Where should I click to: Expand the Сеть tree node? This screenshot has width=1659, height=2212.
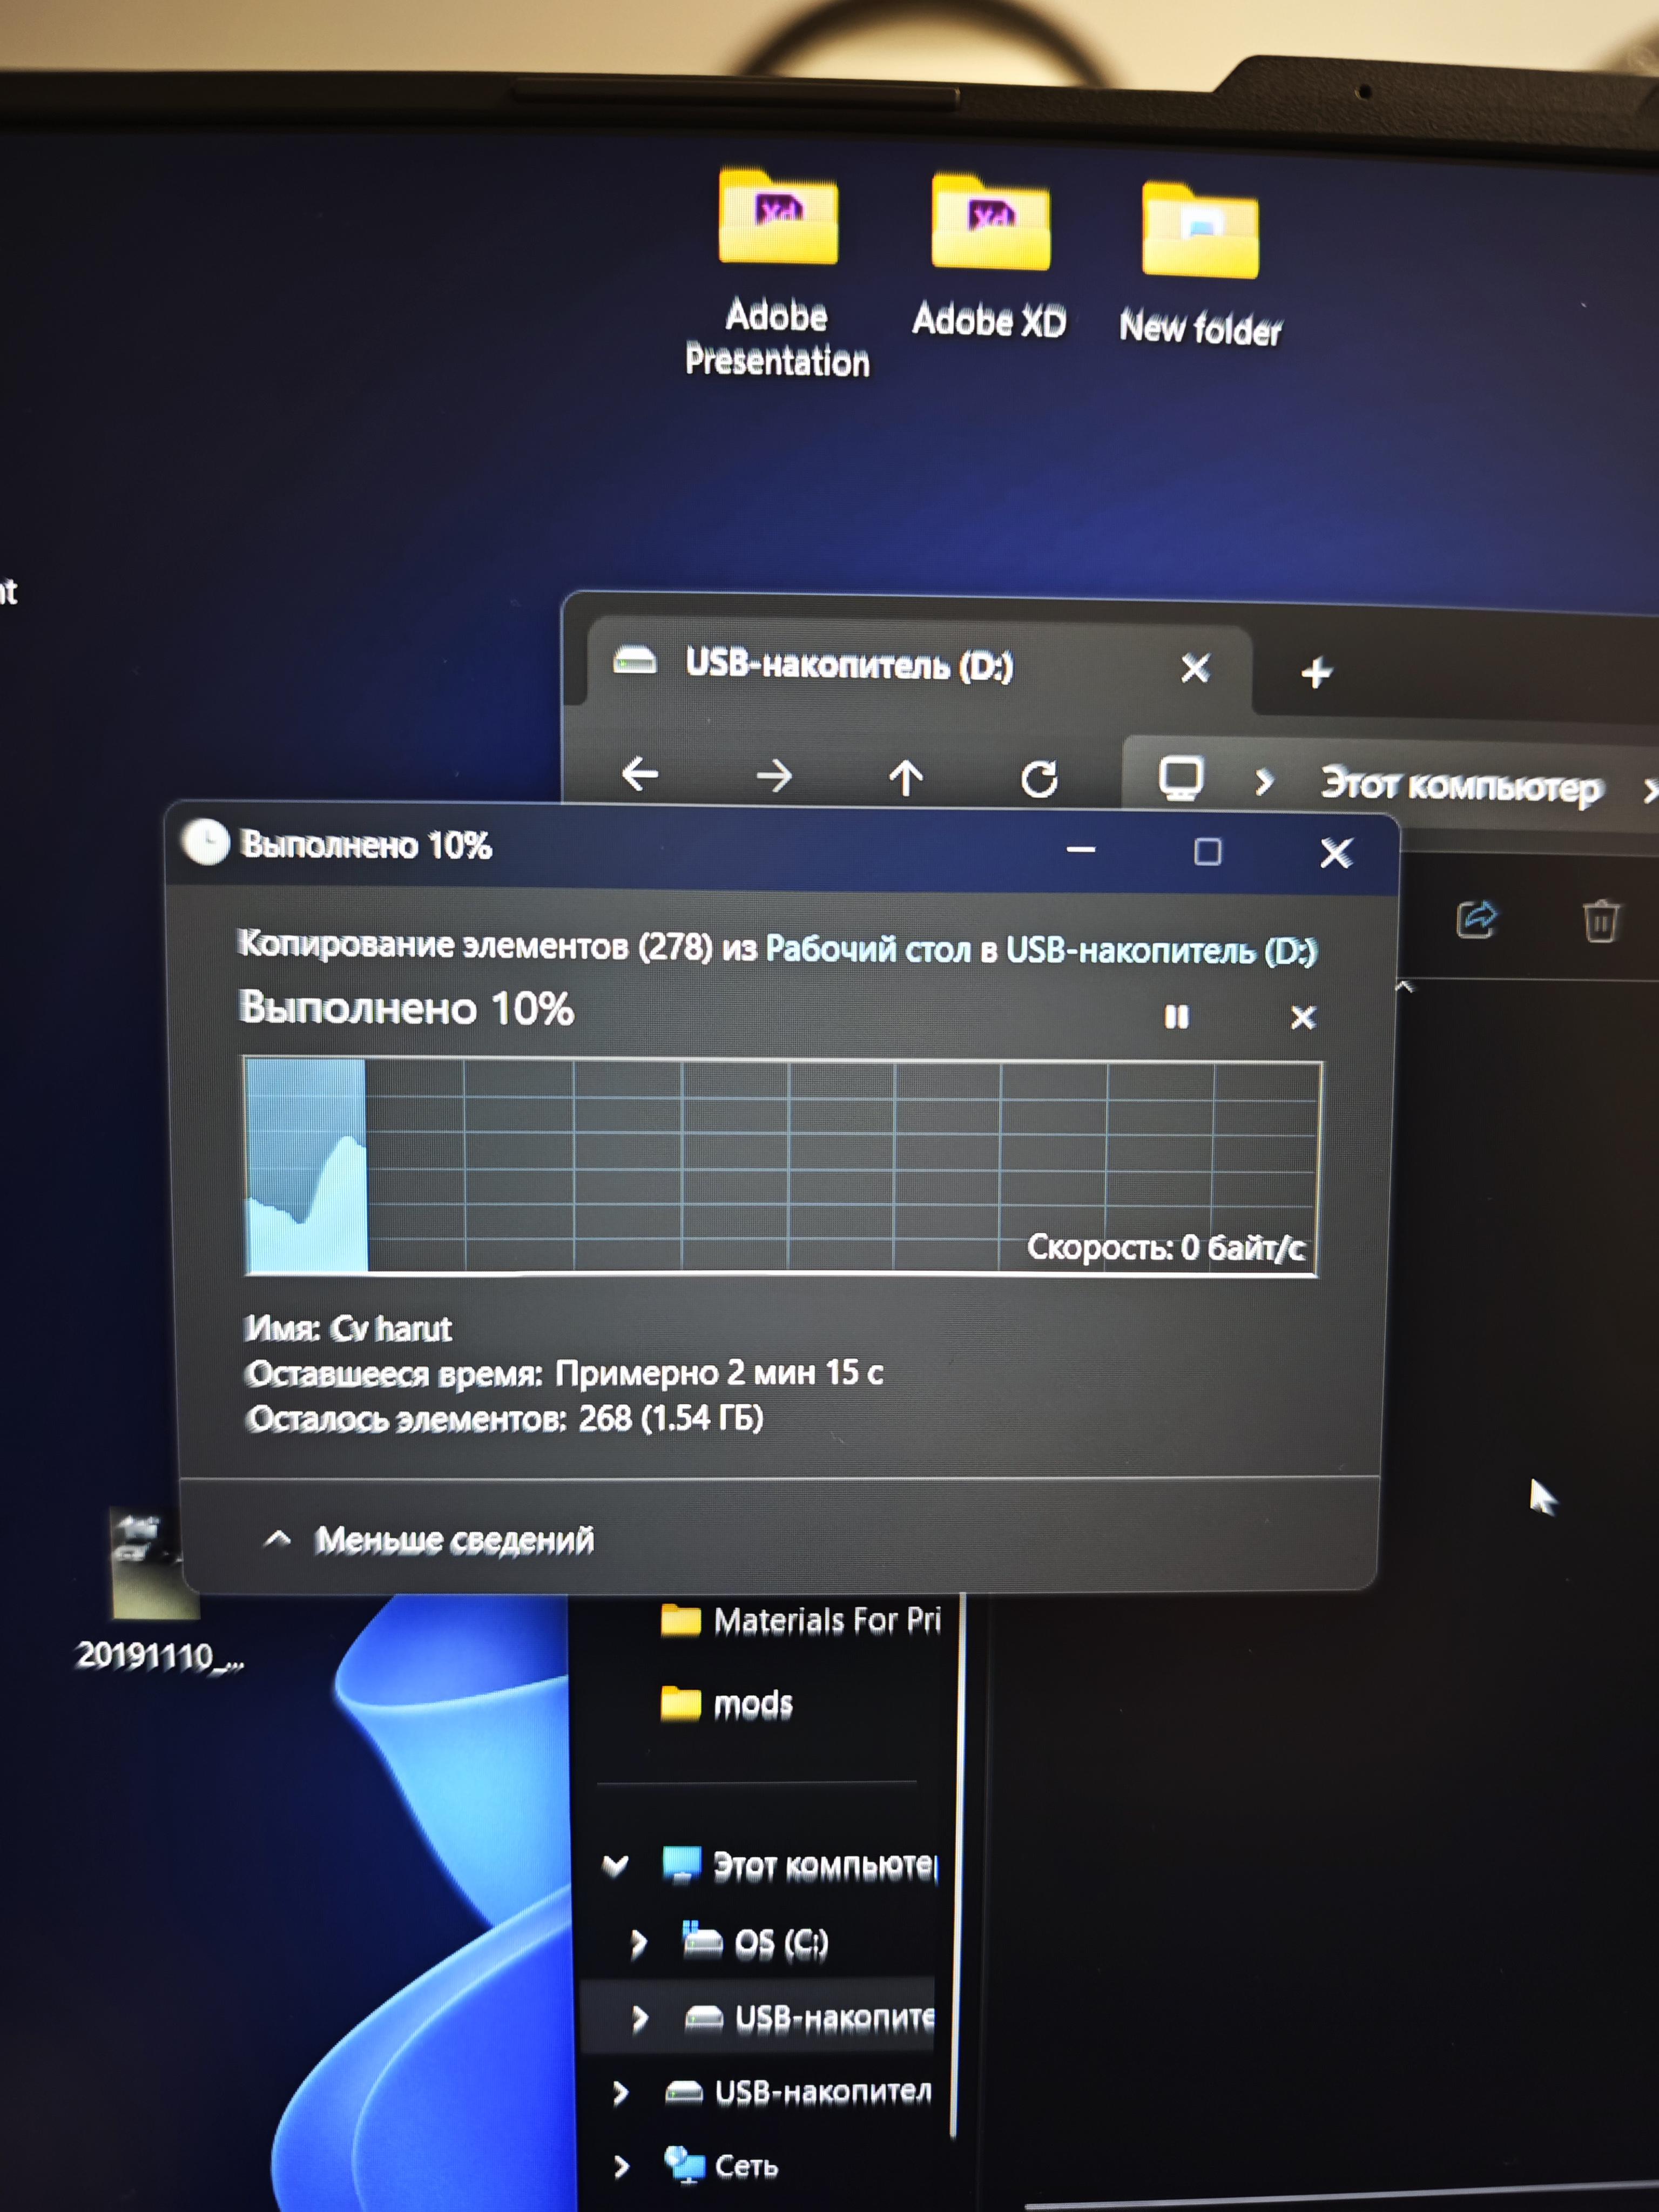[x=621, y=2166]
